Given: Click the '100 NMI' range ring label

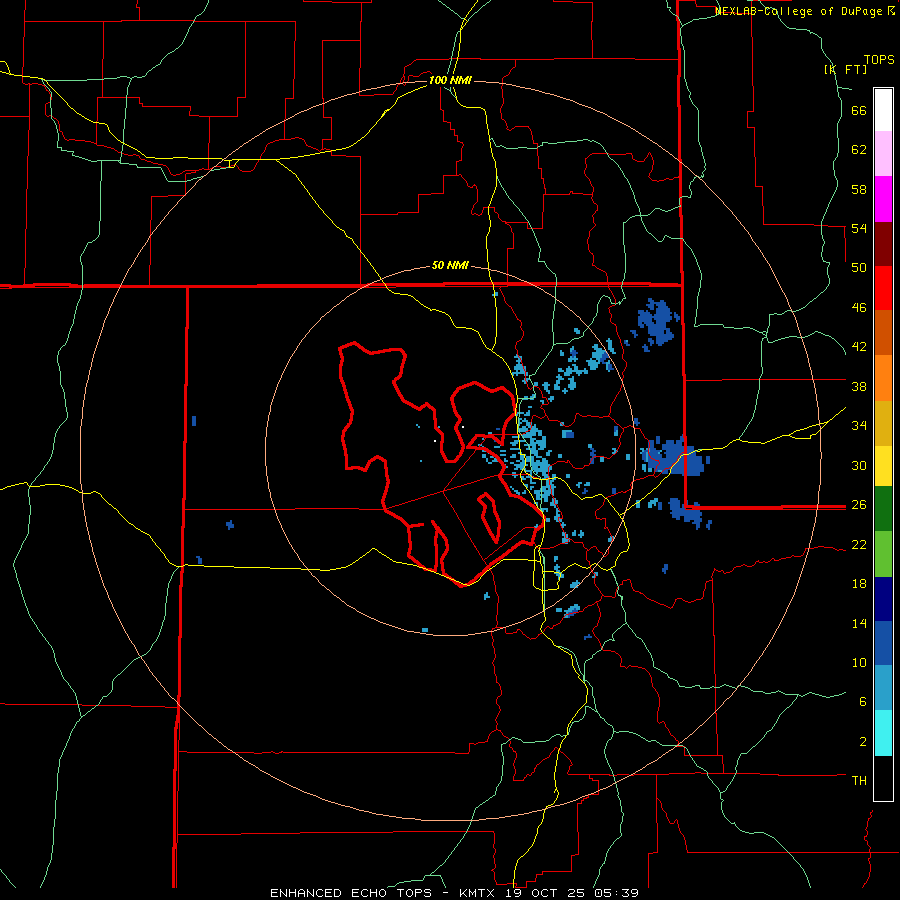Looking at the screenshot, I should pos(450,80).
